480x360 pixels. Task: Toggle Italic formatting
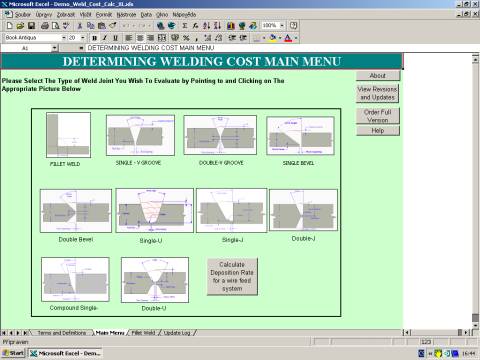coord(105,38)
